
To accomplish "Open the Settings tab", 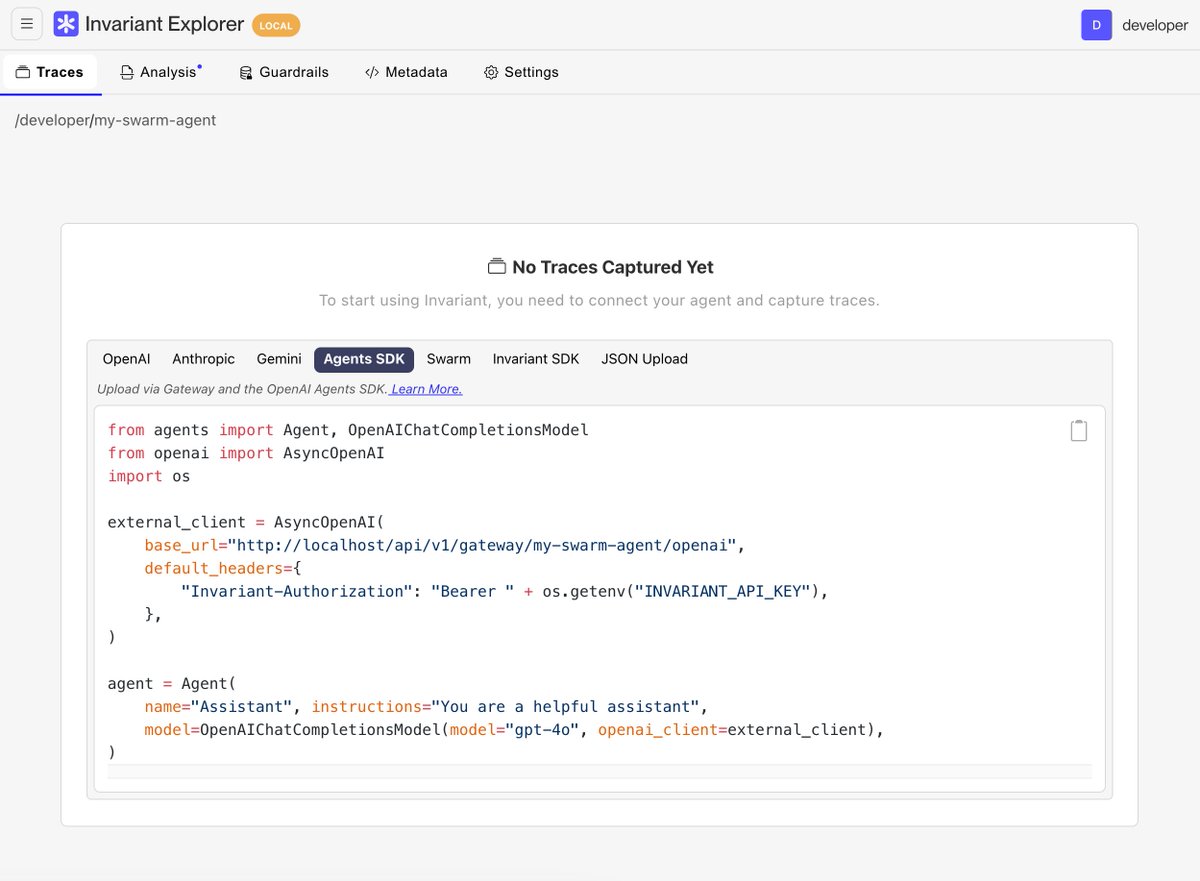I will point(521,72).
